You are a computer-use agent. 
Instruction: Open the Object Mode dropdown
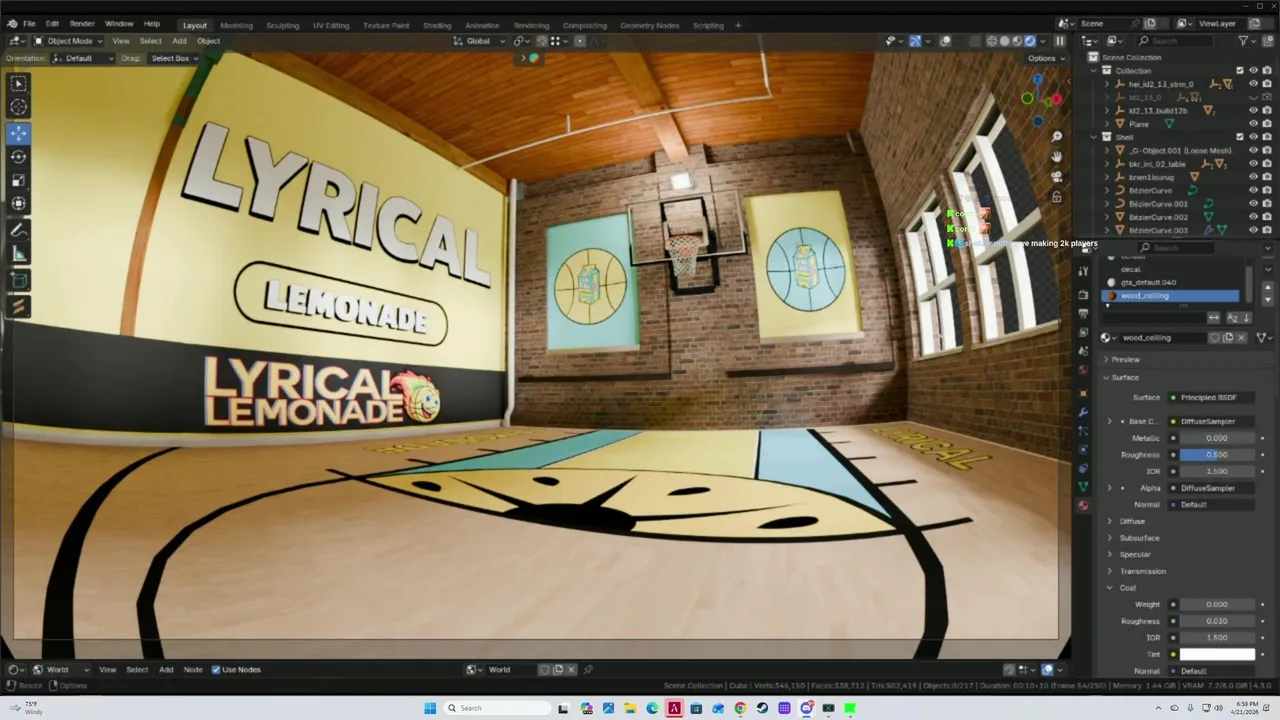pos(67,41)
